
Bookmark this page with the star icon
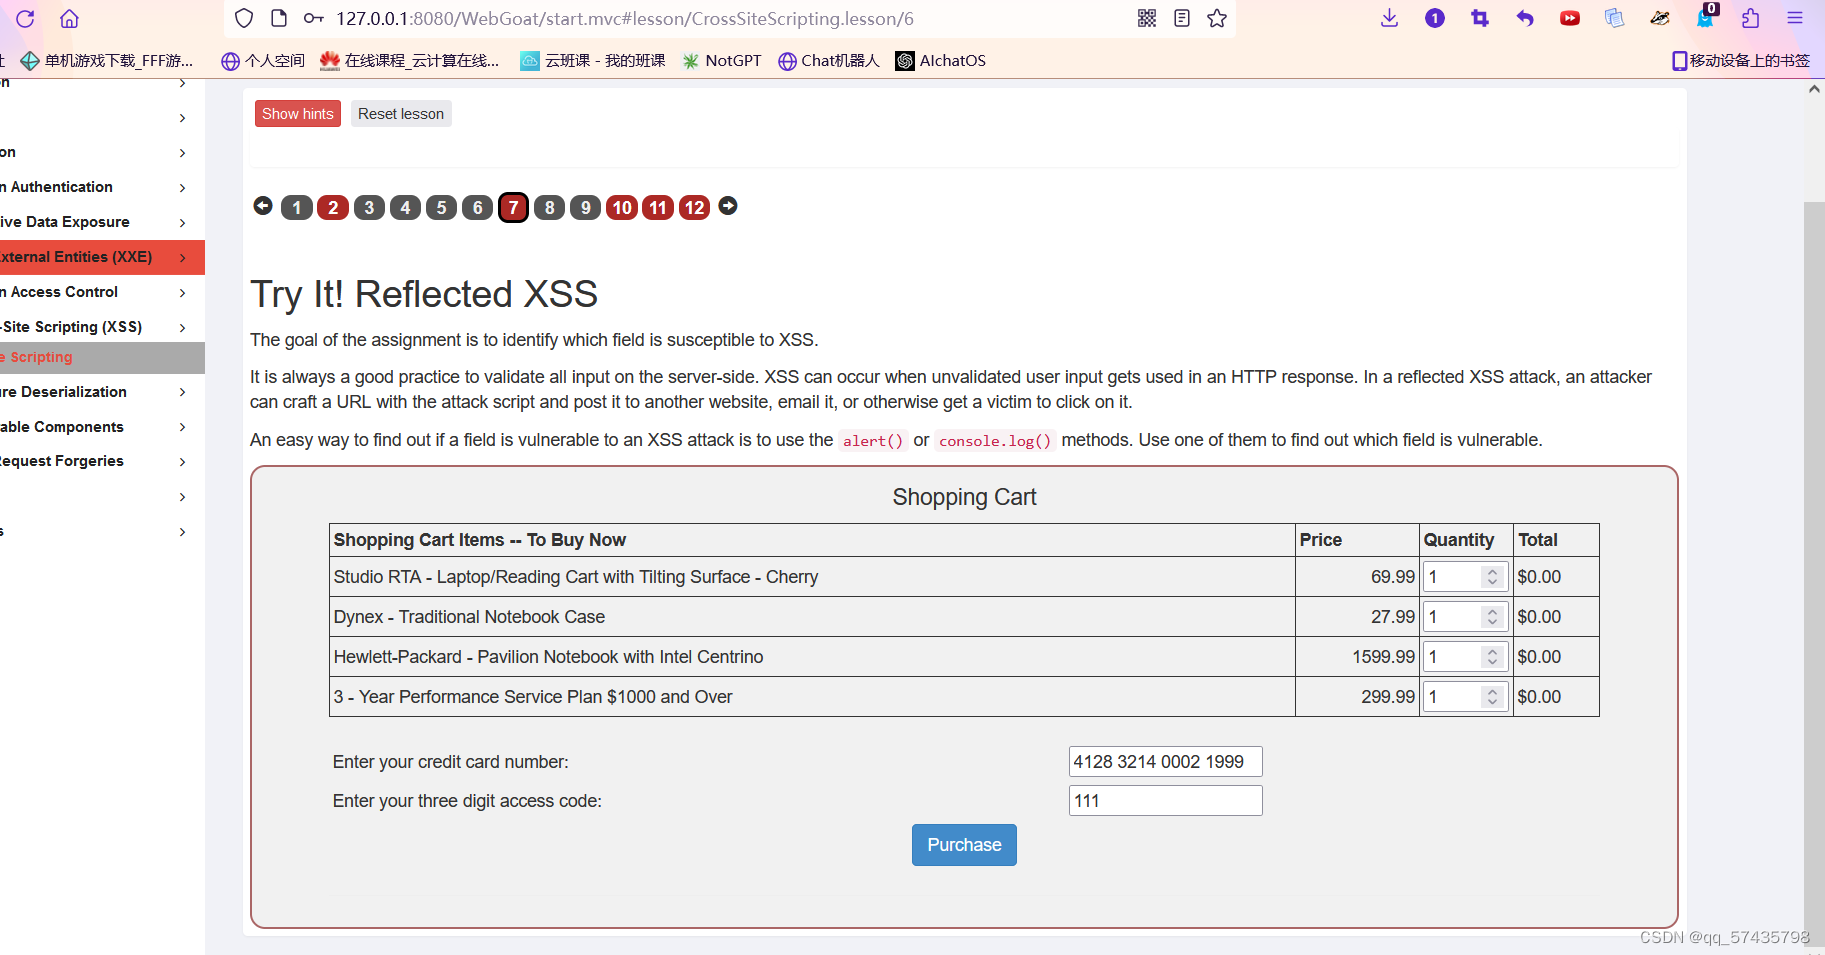(1217, 18)
